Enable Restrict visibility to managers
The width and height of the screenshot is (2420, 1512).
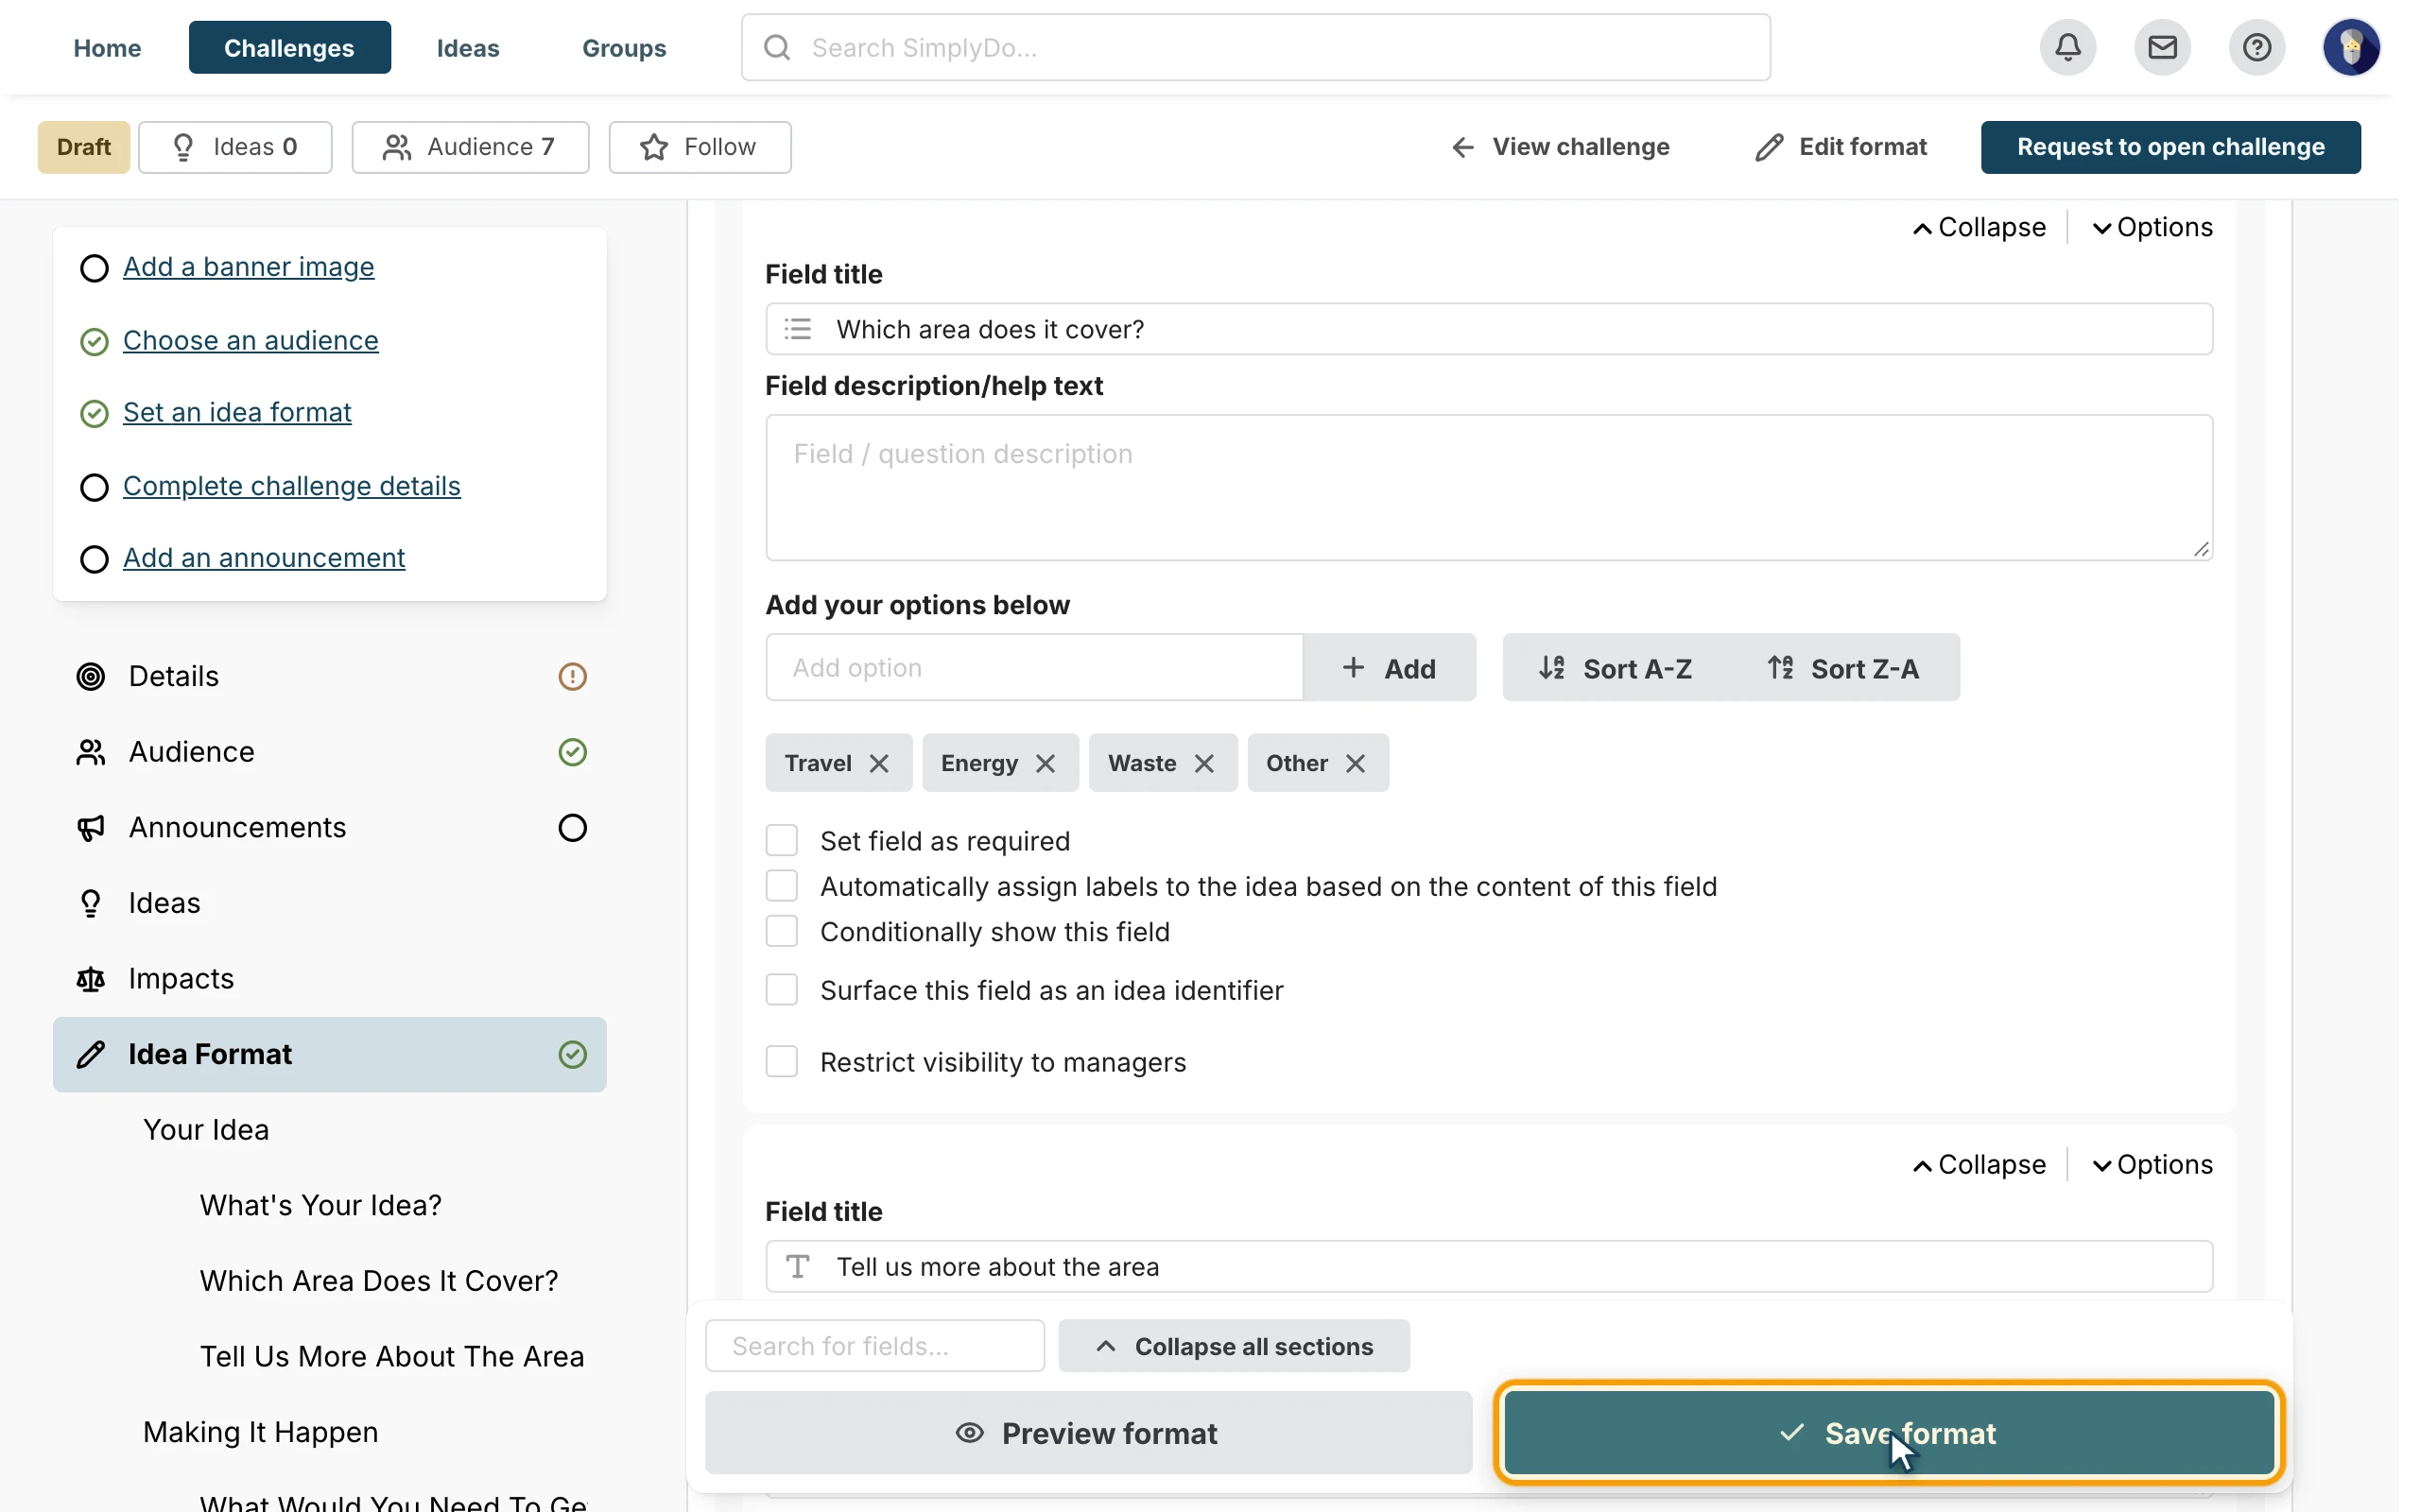tap(782, 1062)
